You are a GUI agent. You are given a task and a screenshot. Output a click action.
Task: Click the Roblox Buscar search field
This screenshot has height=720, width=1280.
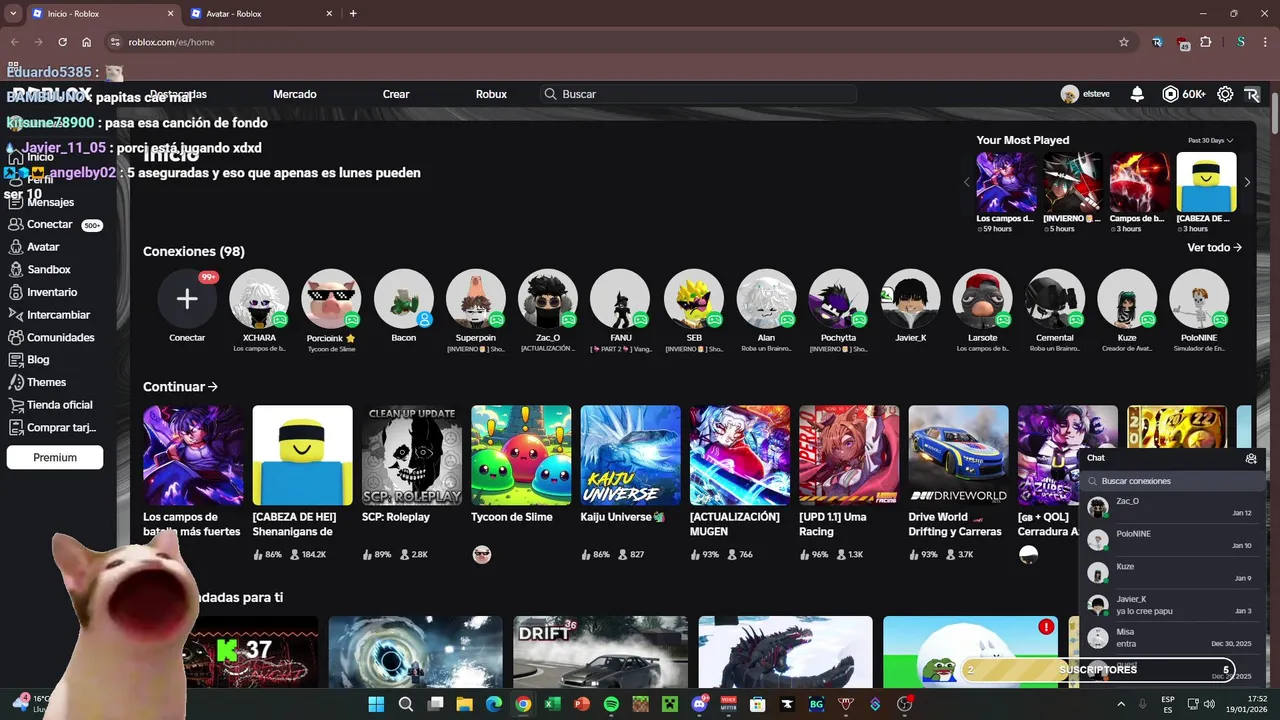point(699,94)
